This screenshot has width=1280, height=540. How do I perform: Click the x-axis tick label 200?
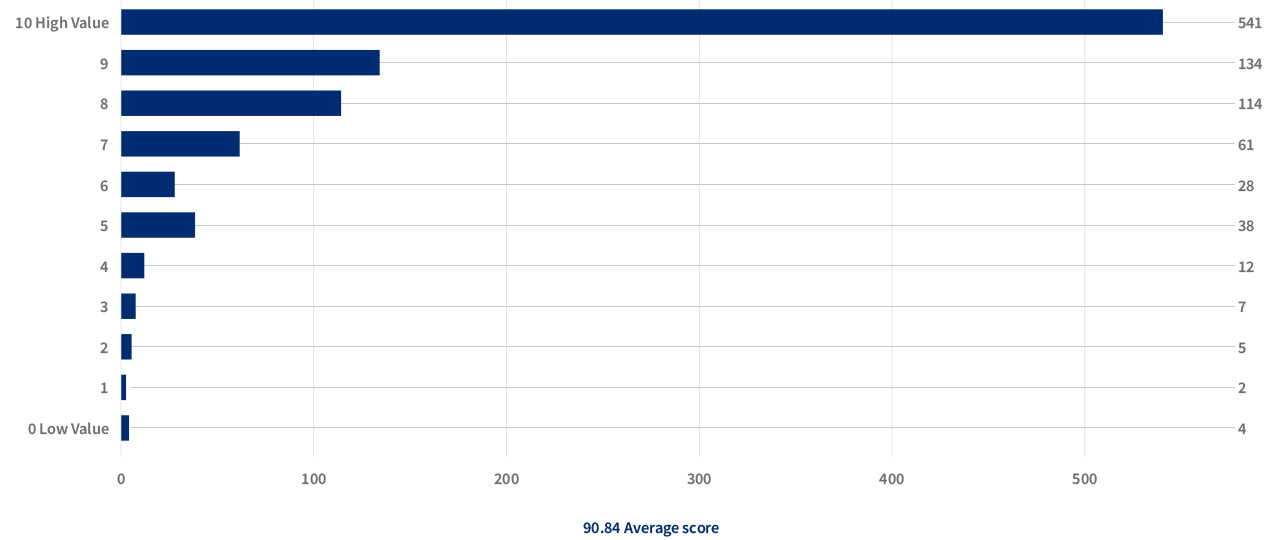pos(507,479)
